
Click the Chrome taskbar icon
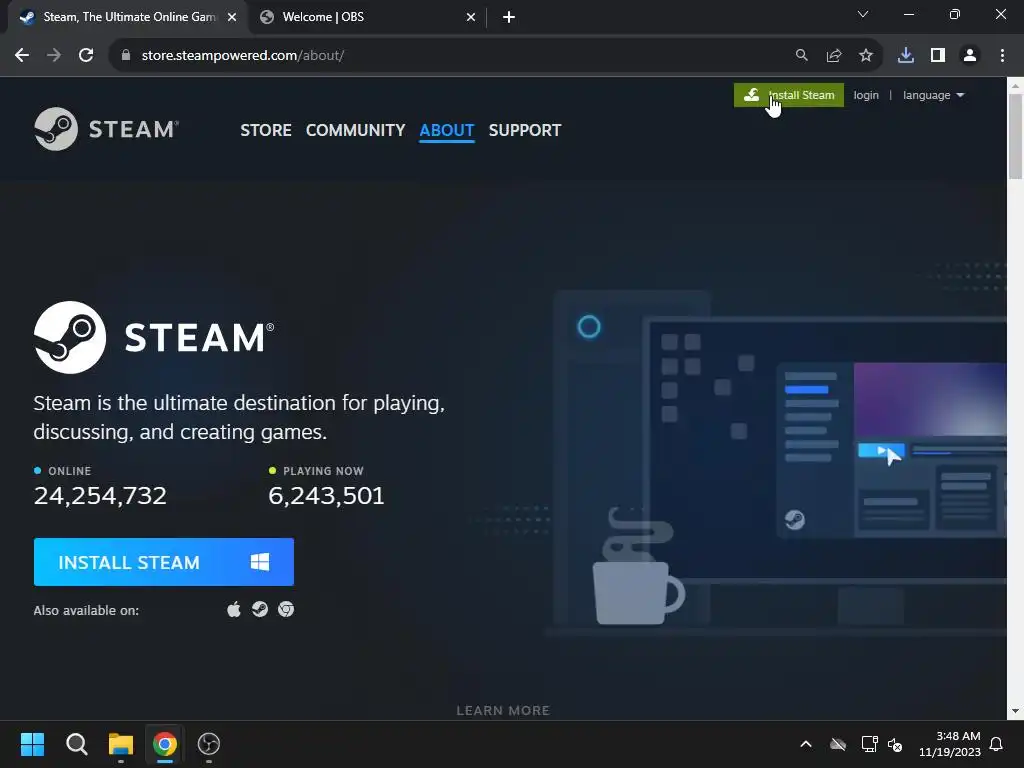pos(165,744)
